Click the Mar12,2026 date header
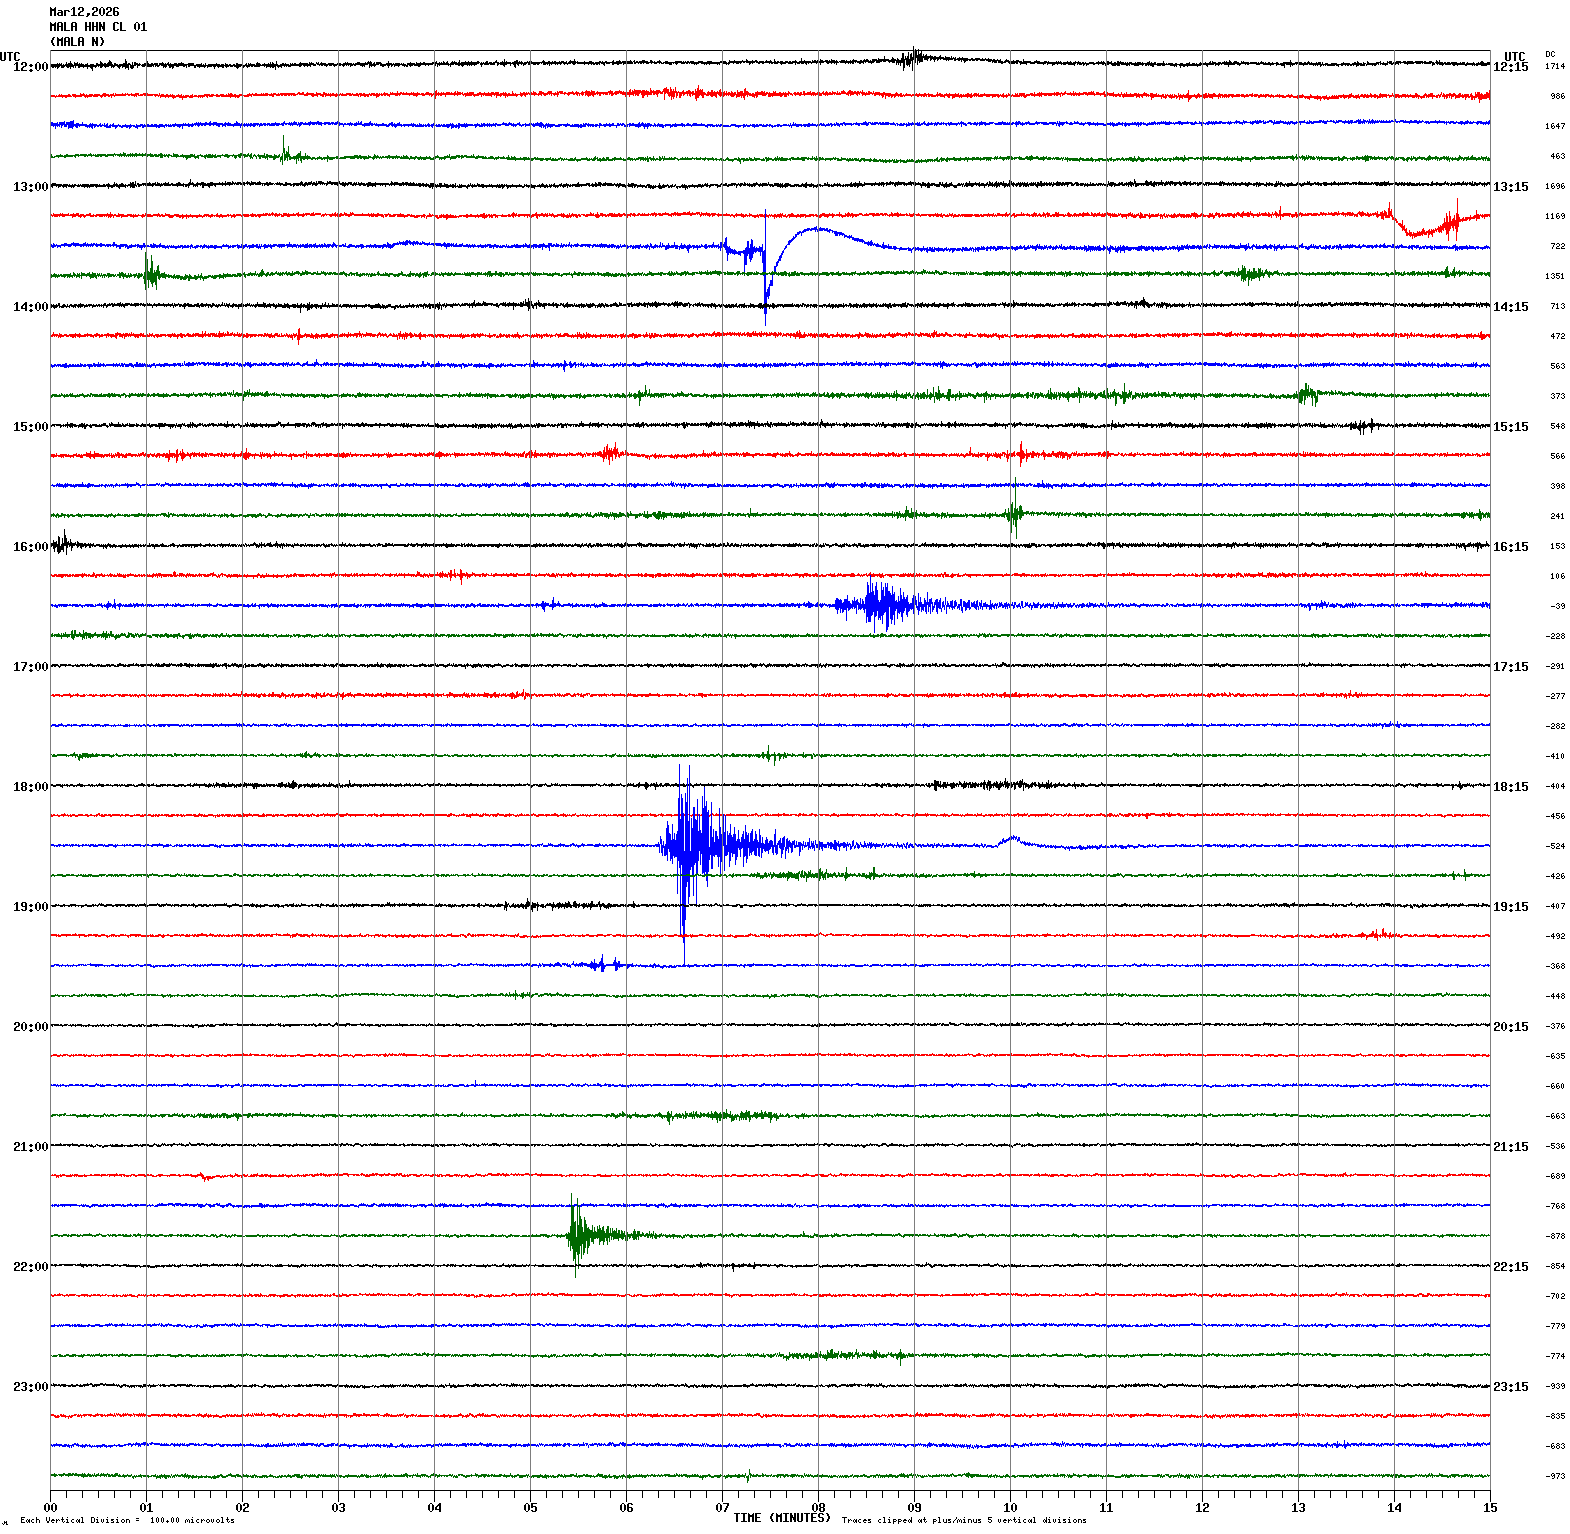 click(x=84, y=12)
